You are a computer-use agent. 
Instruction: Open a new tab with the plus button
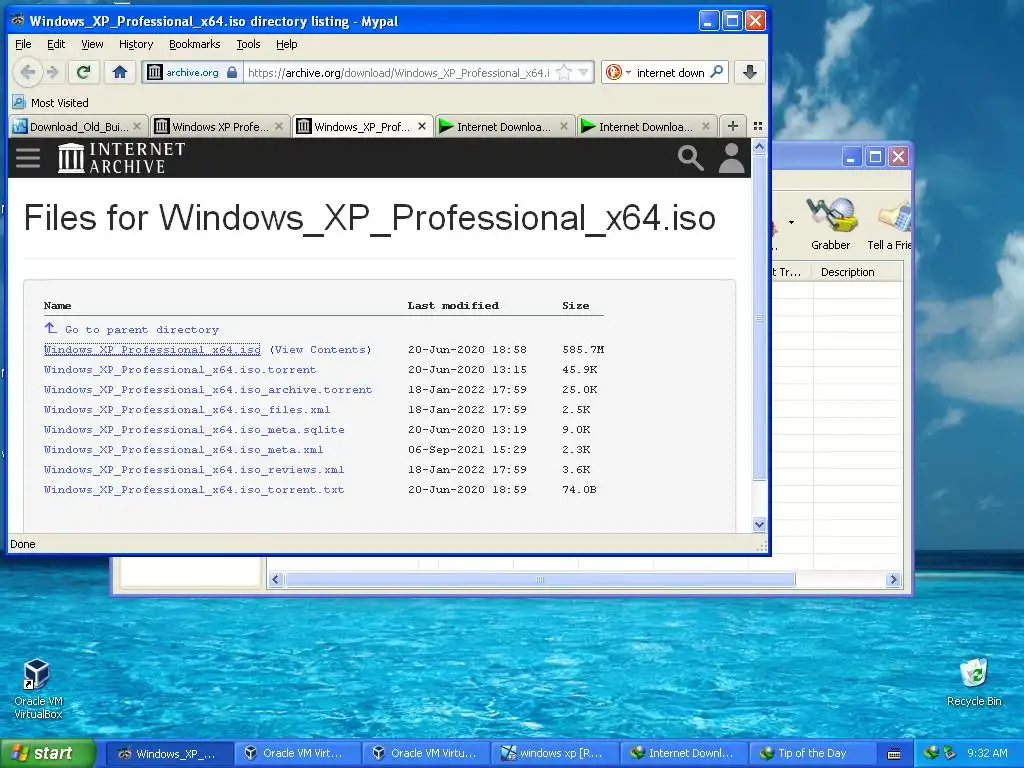pos(733,126)
